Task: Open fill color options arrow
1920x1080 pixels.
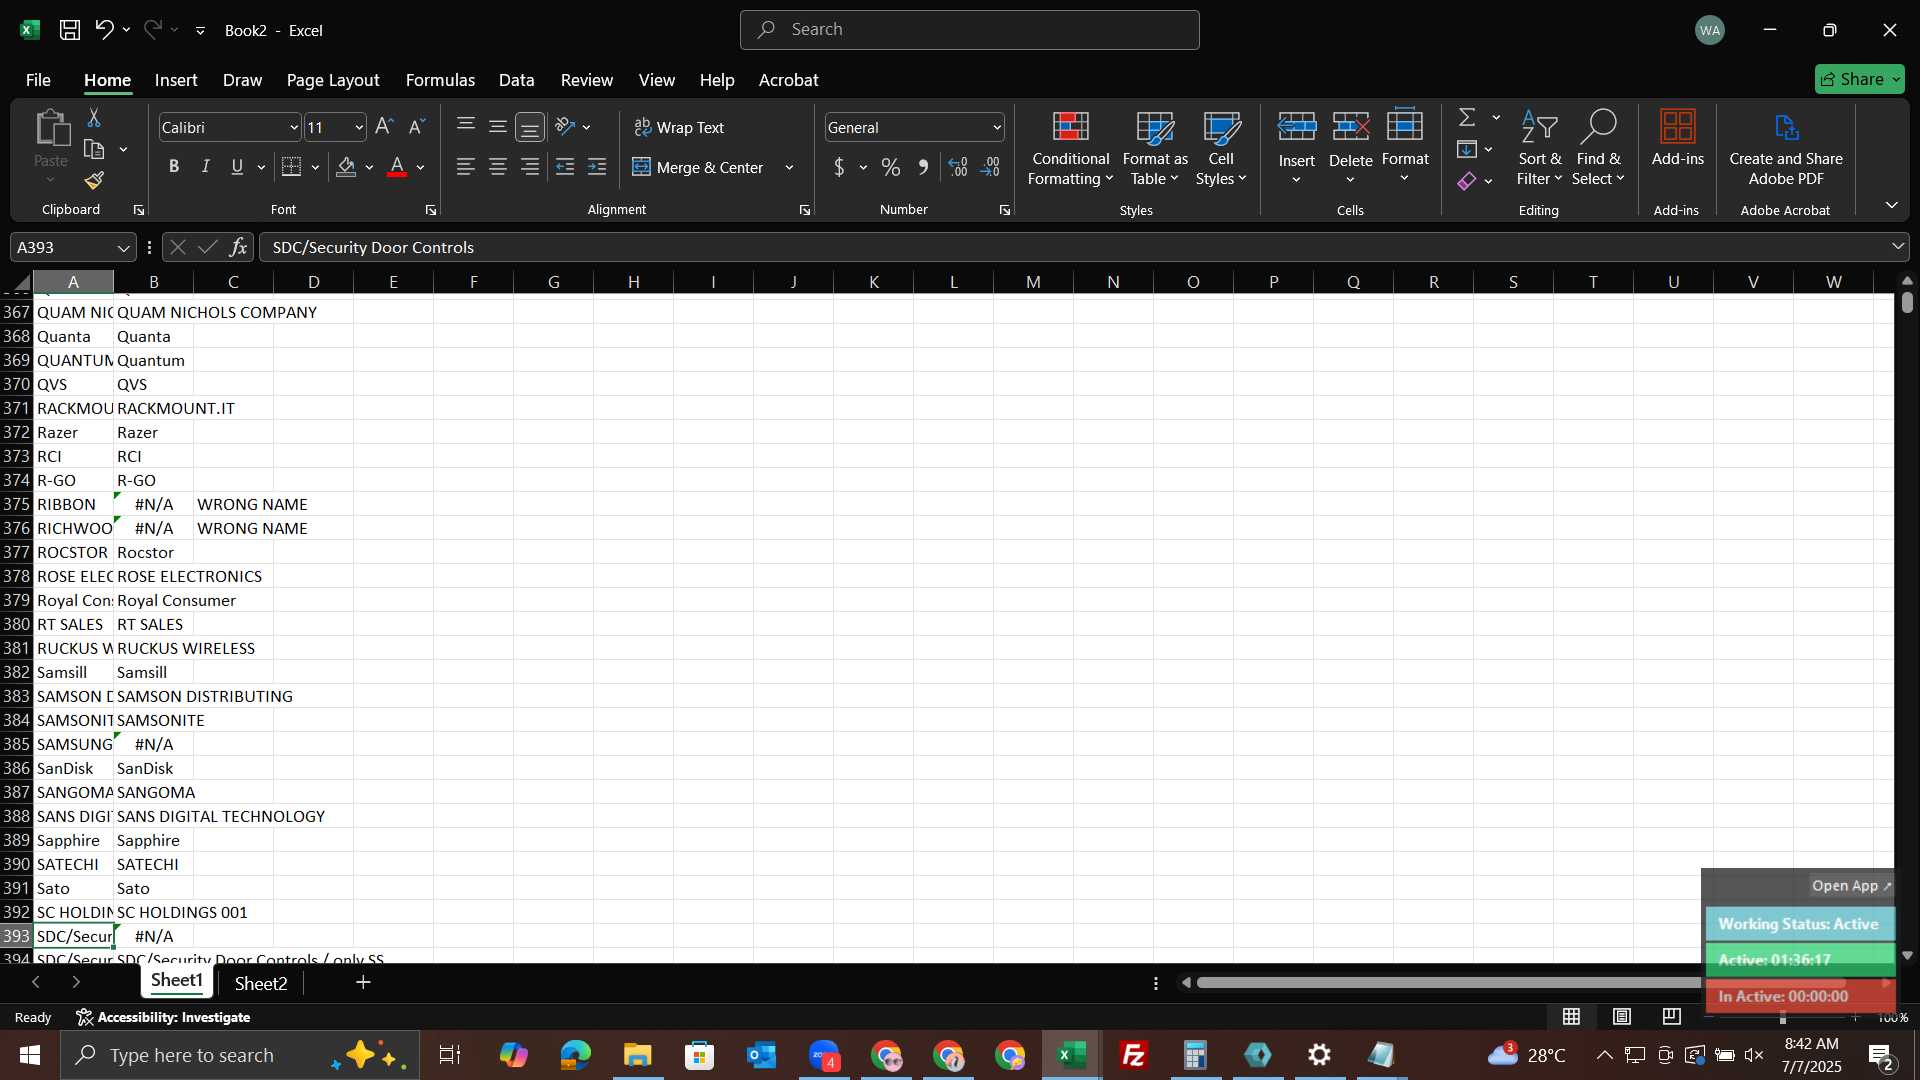Action: 369,167
